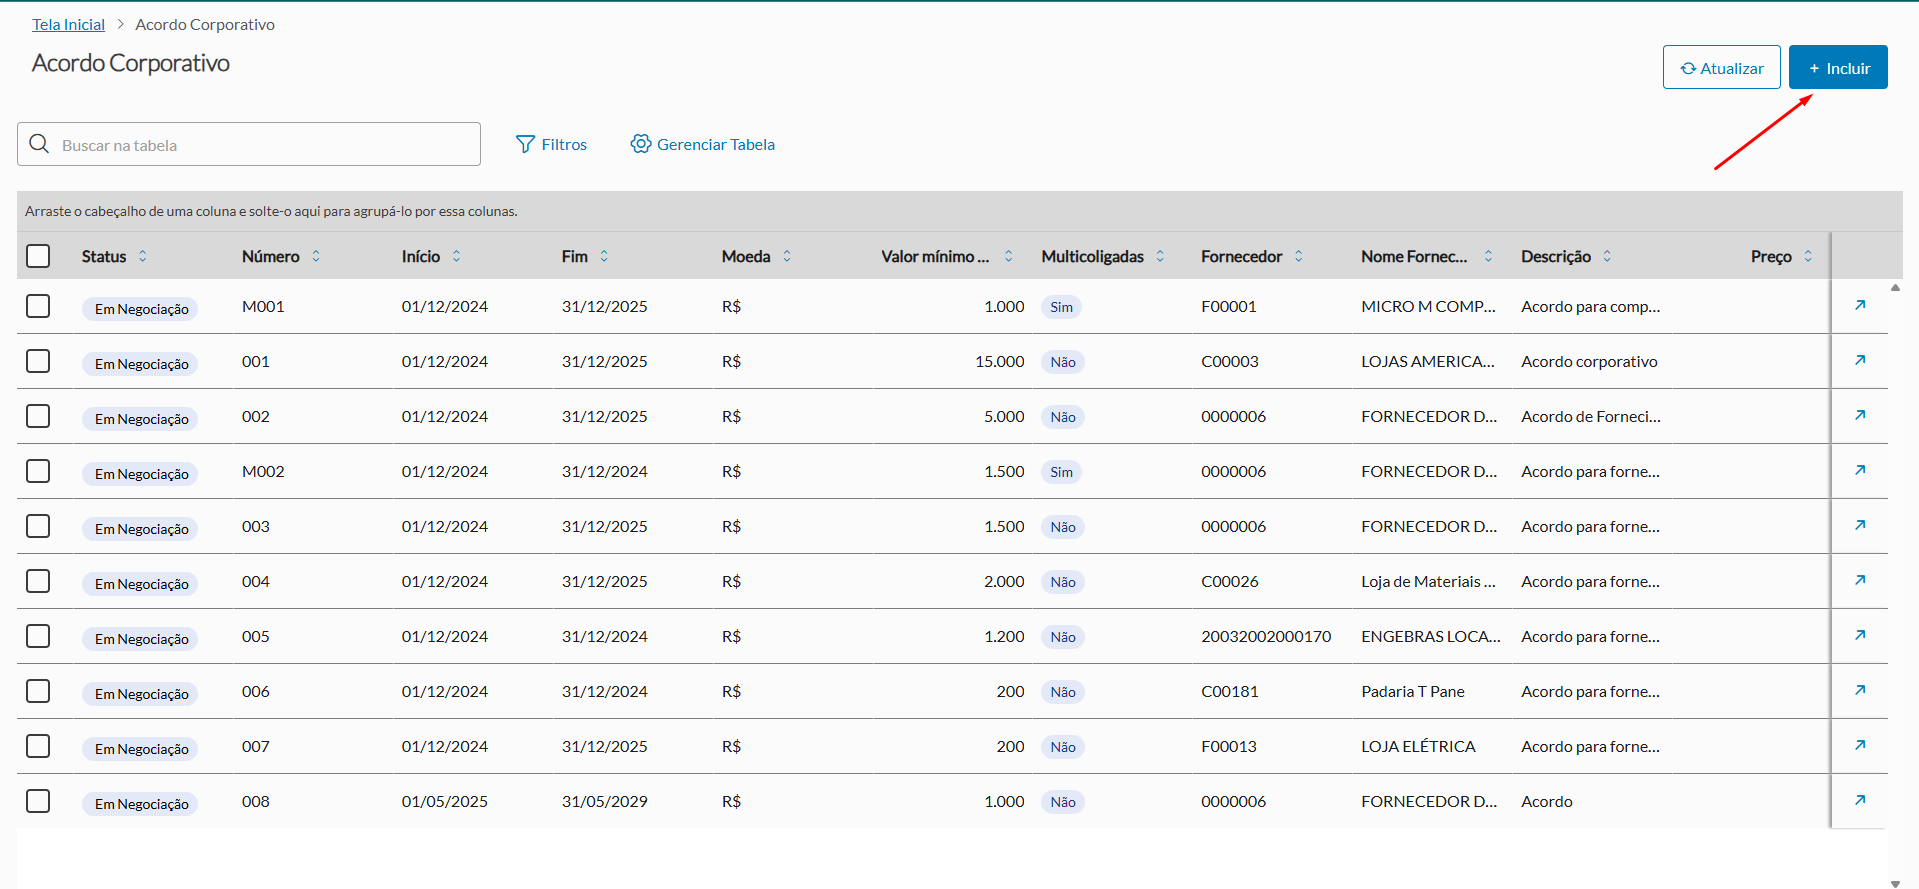Open the Padaria T Pane row arrow
Image resolution: width=1919 pixels, height=889 pixels.
[1860, 690]
